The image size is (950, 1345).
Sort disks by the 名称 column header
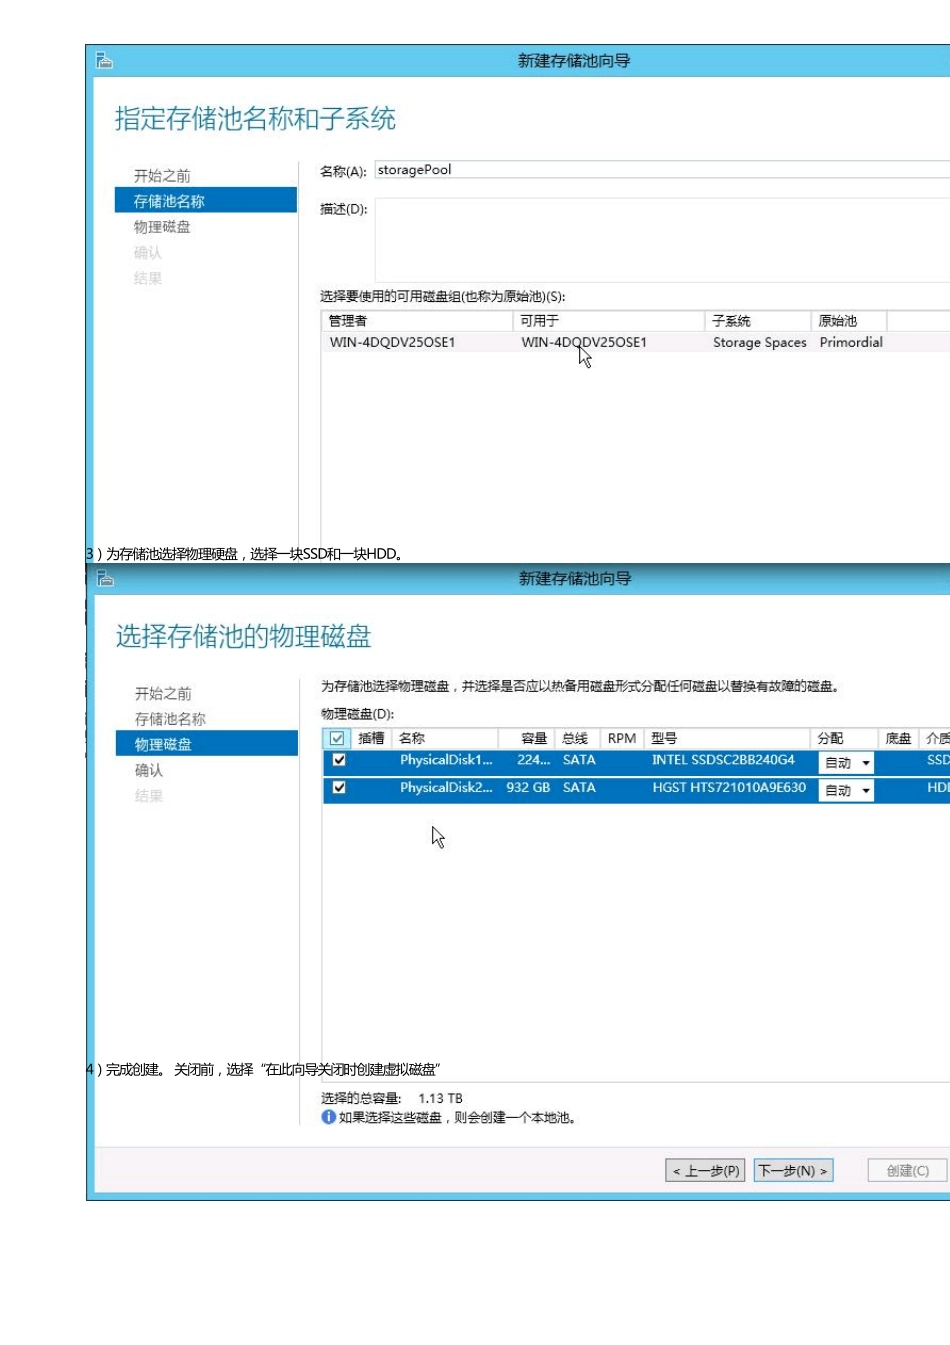[444, 738]
